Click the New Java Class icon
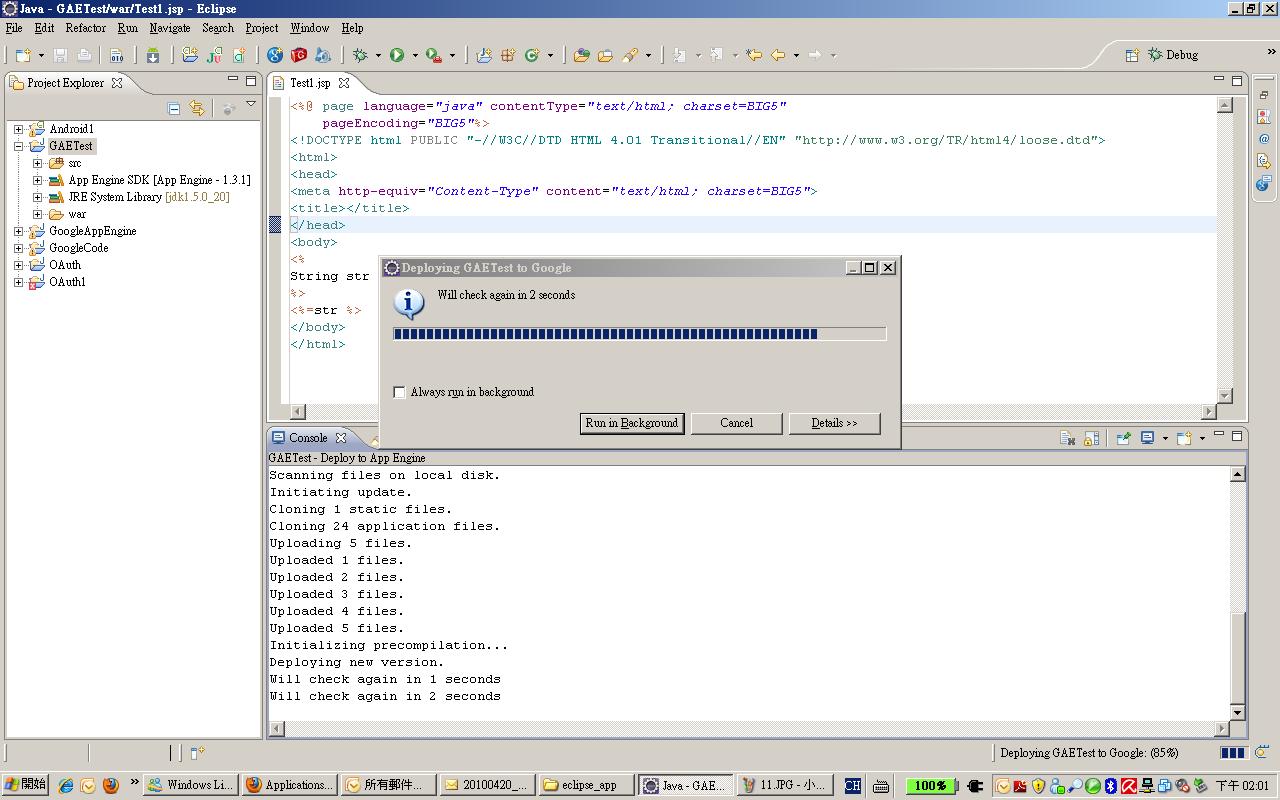 coord(532,55)
